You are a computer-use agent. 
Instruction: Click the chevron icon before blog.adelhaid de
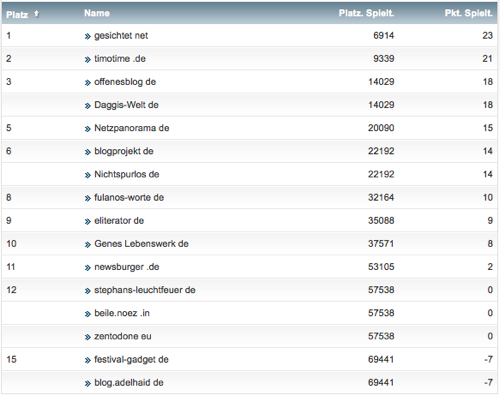pyautogui.click(x=88, y=384)
